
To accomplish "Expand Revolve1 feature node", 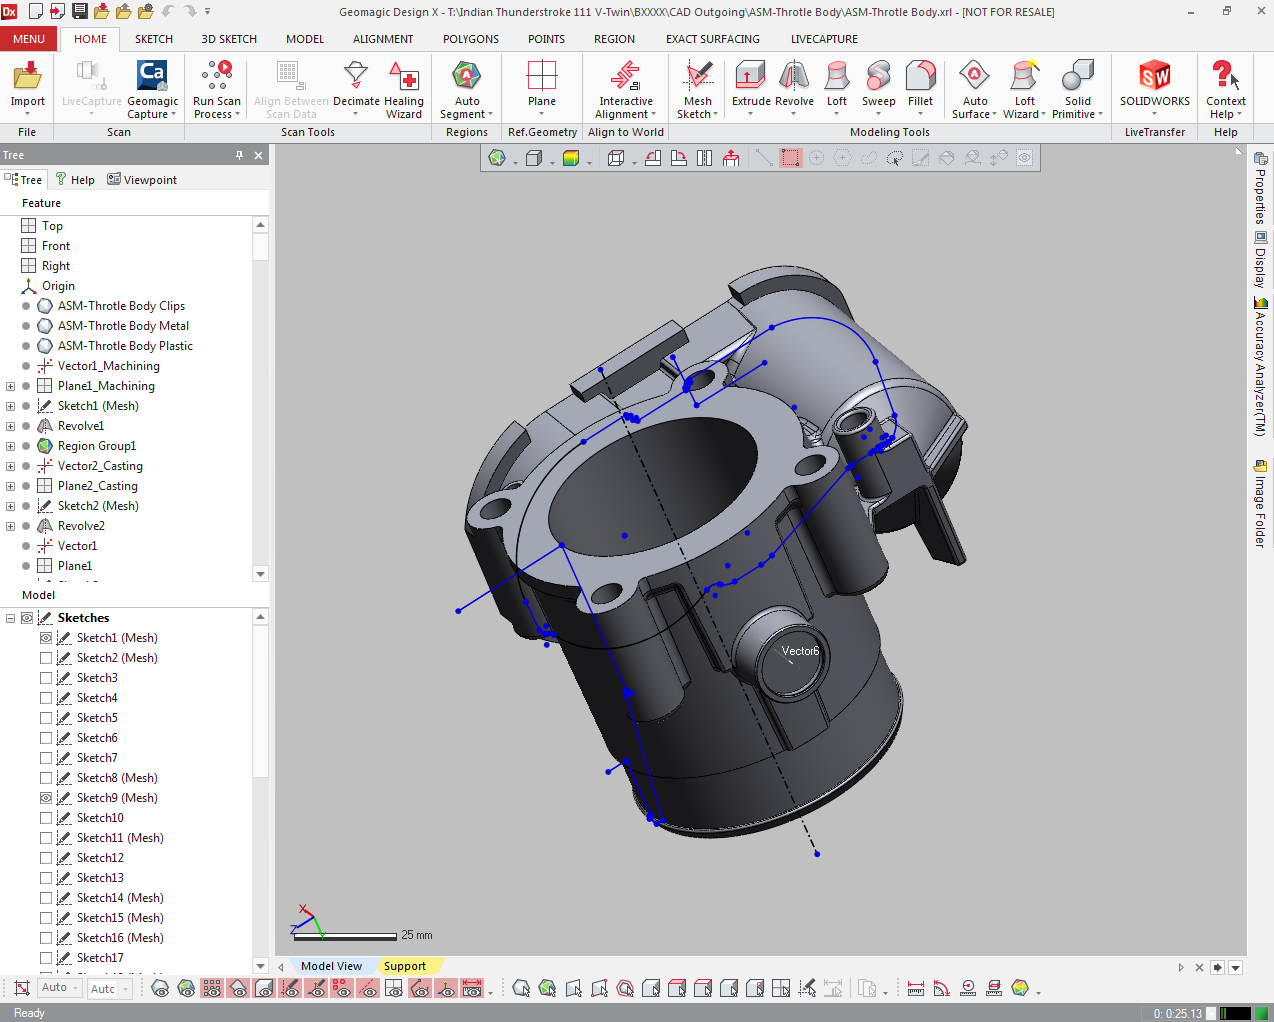I will coord(10,426).
